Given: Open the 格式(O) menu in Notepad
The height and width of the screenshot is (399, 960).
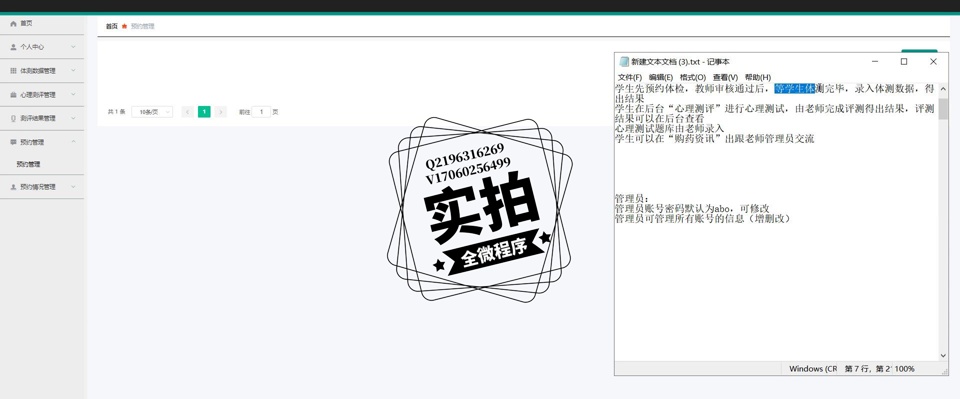Looking at the screenshot, I should (693, 78).
